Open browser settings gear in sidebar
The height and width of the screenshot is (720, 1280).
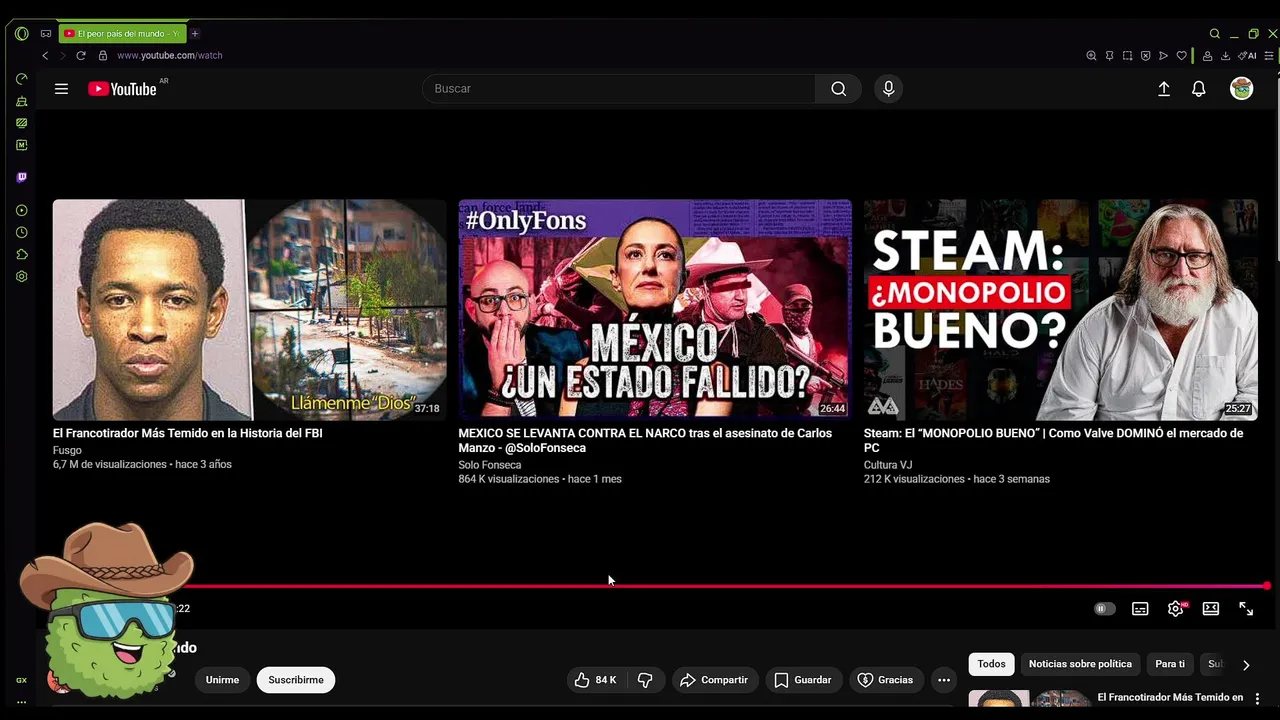21,276
